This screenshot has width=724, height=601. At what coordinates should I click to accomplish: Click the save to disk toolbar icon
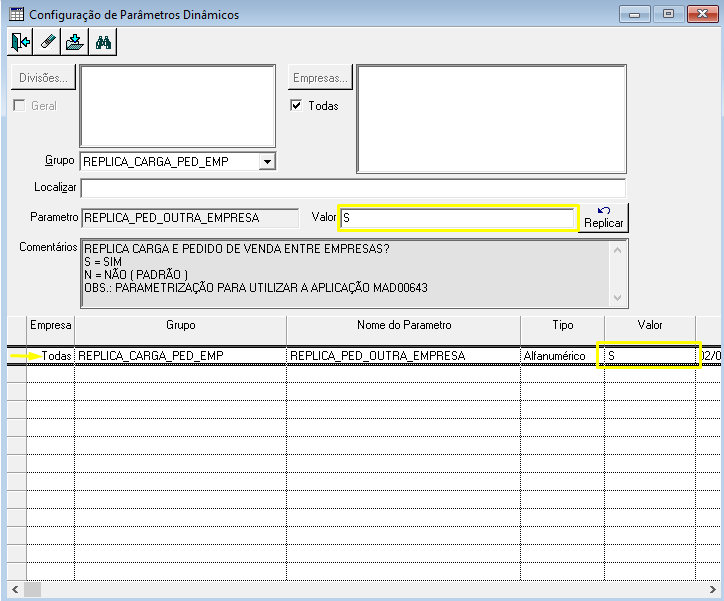74,42
